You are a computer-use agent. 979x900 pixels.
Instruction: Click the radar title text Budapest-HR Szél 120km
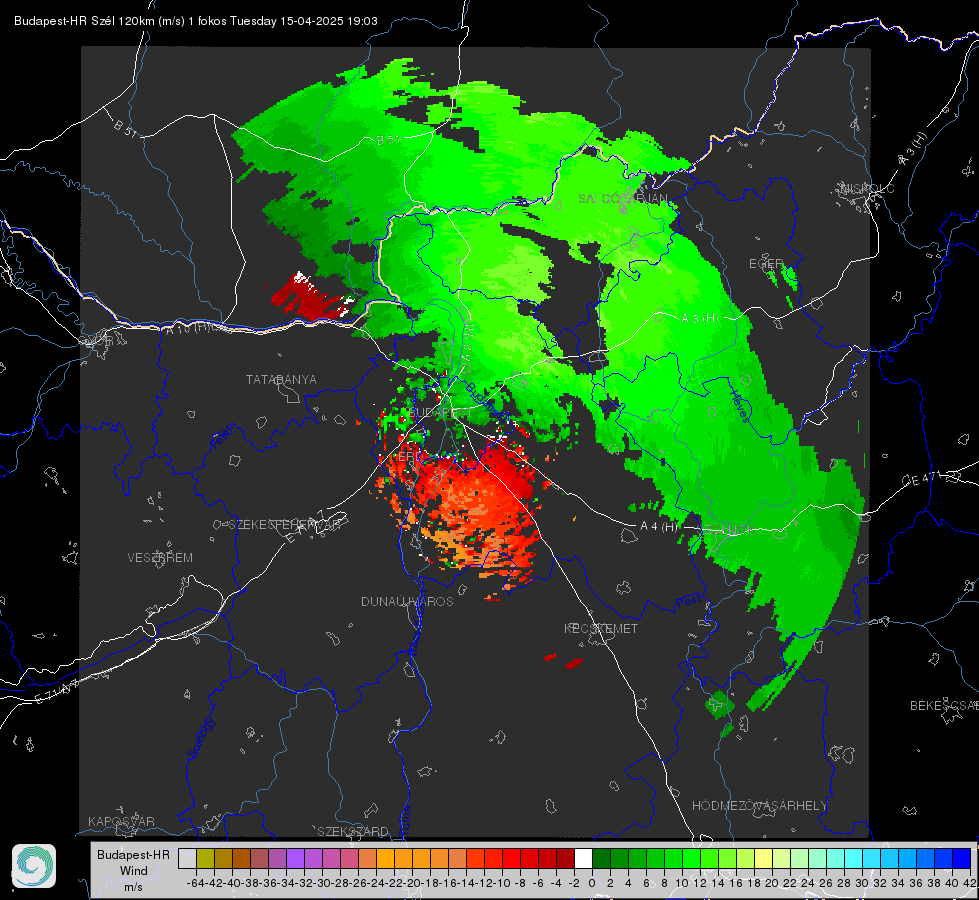[84, 21]
